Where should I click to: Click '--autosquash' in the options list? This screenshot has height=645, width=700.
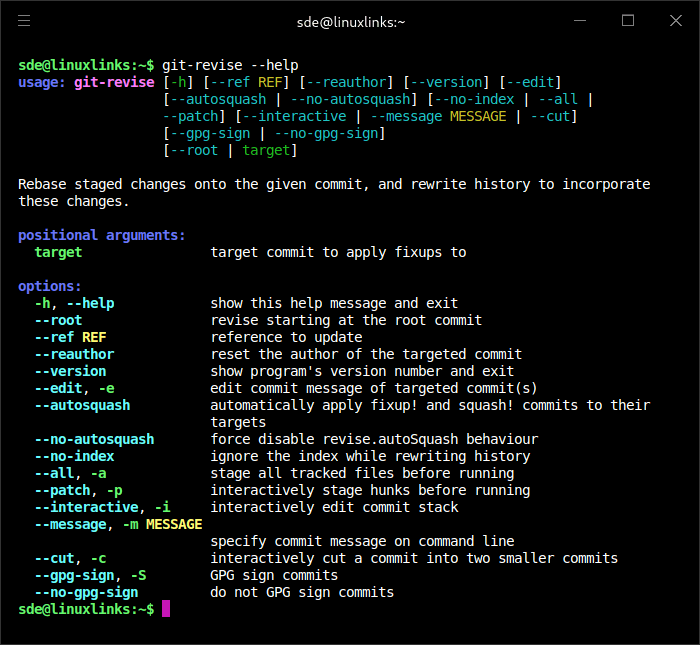point(83,405)
